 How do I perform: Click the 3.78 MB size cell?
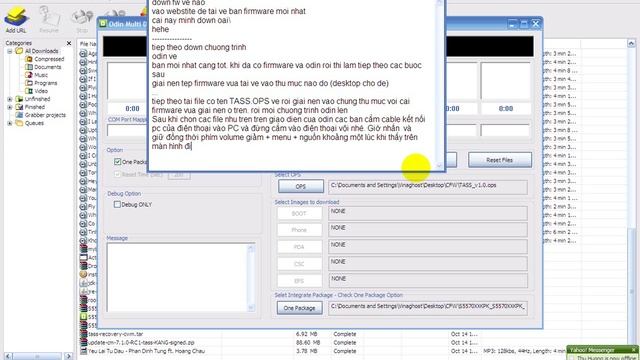[x=306, y=351]
